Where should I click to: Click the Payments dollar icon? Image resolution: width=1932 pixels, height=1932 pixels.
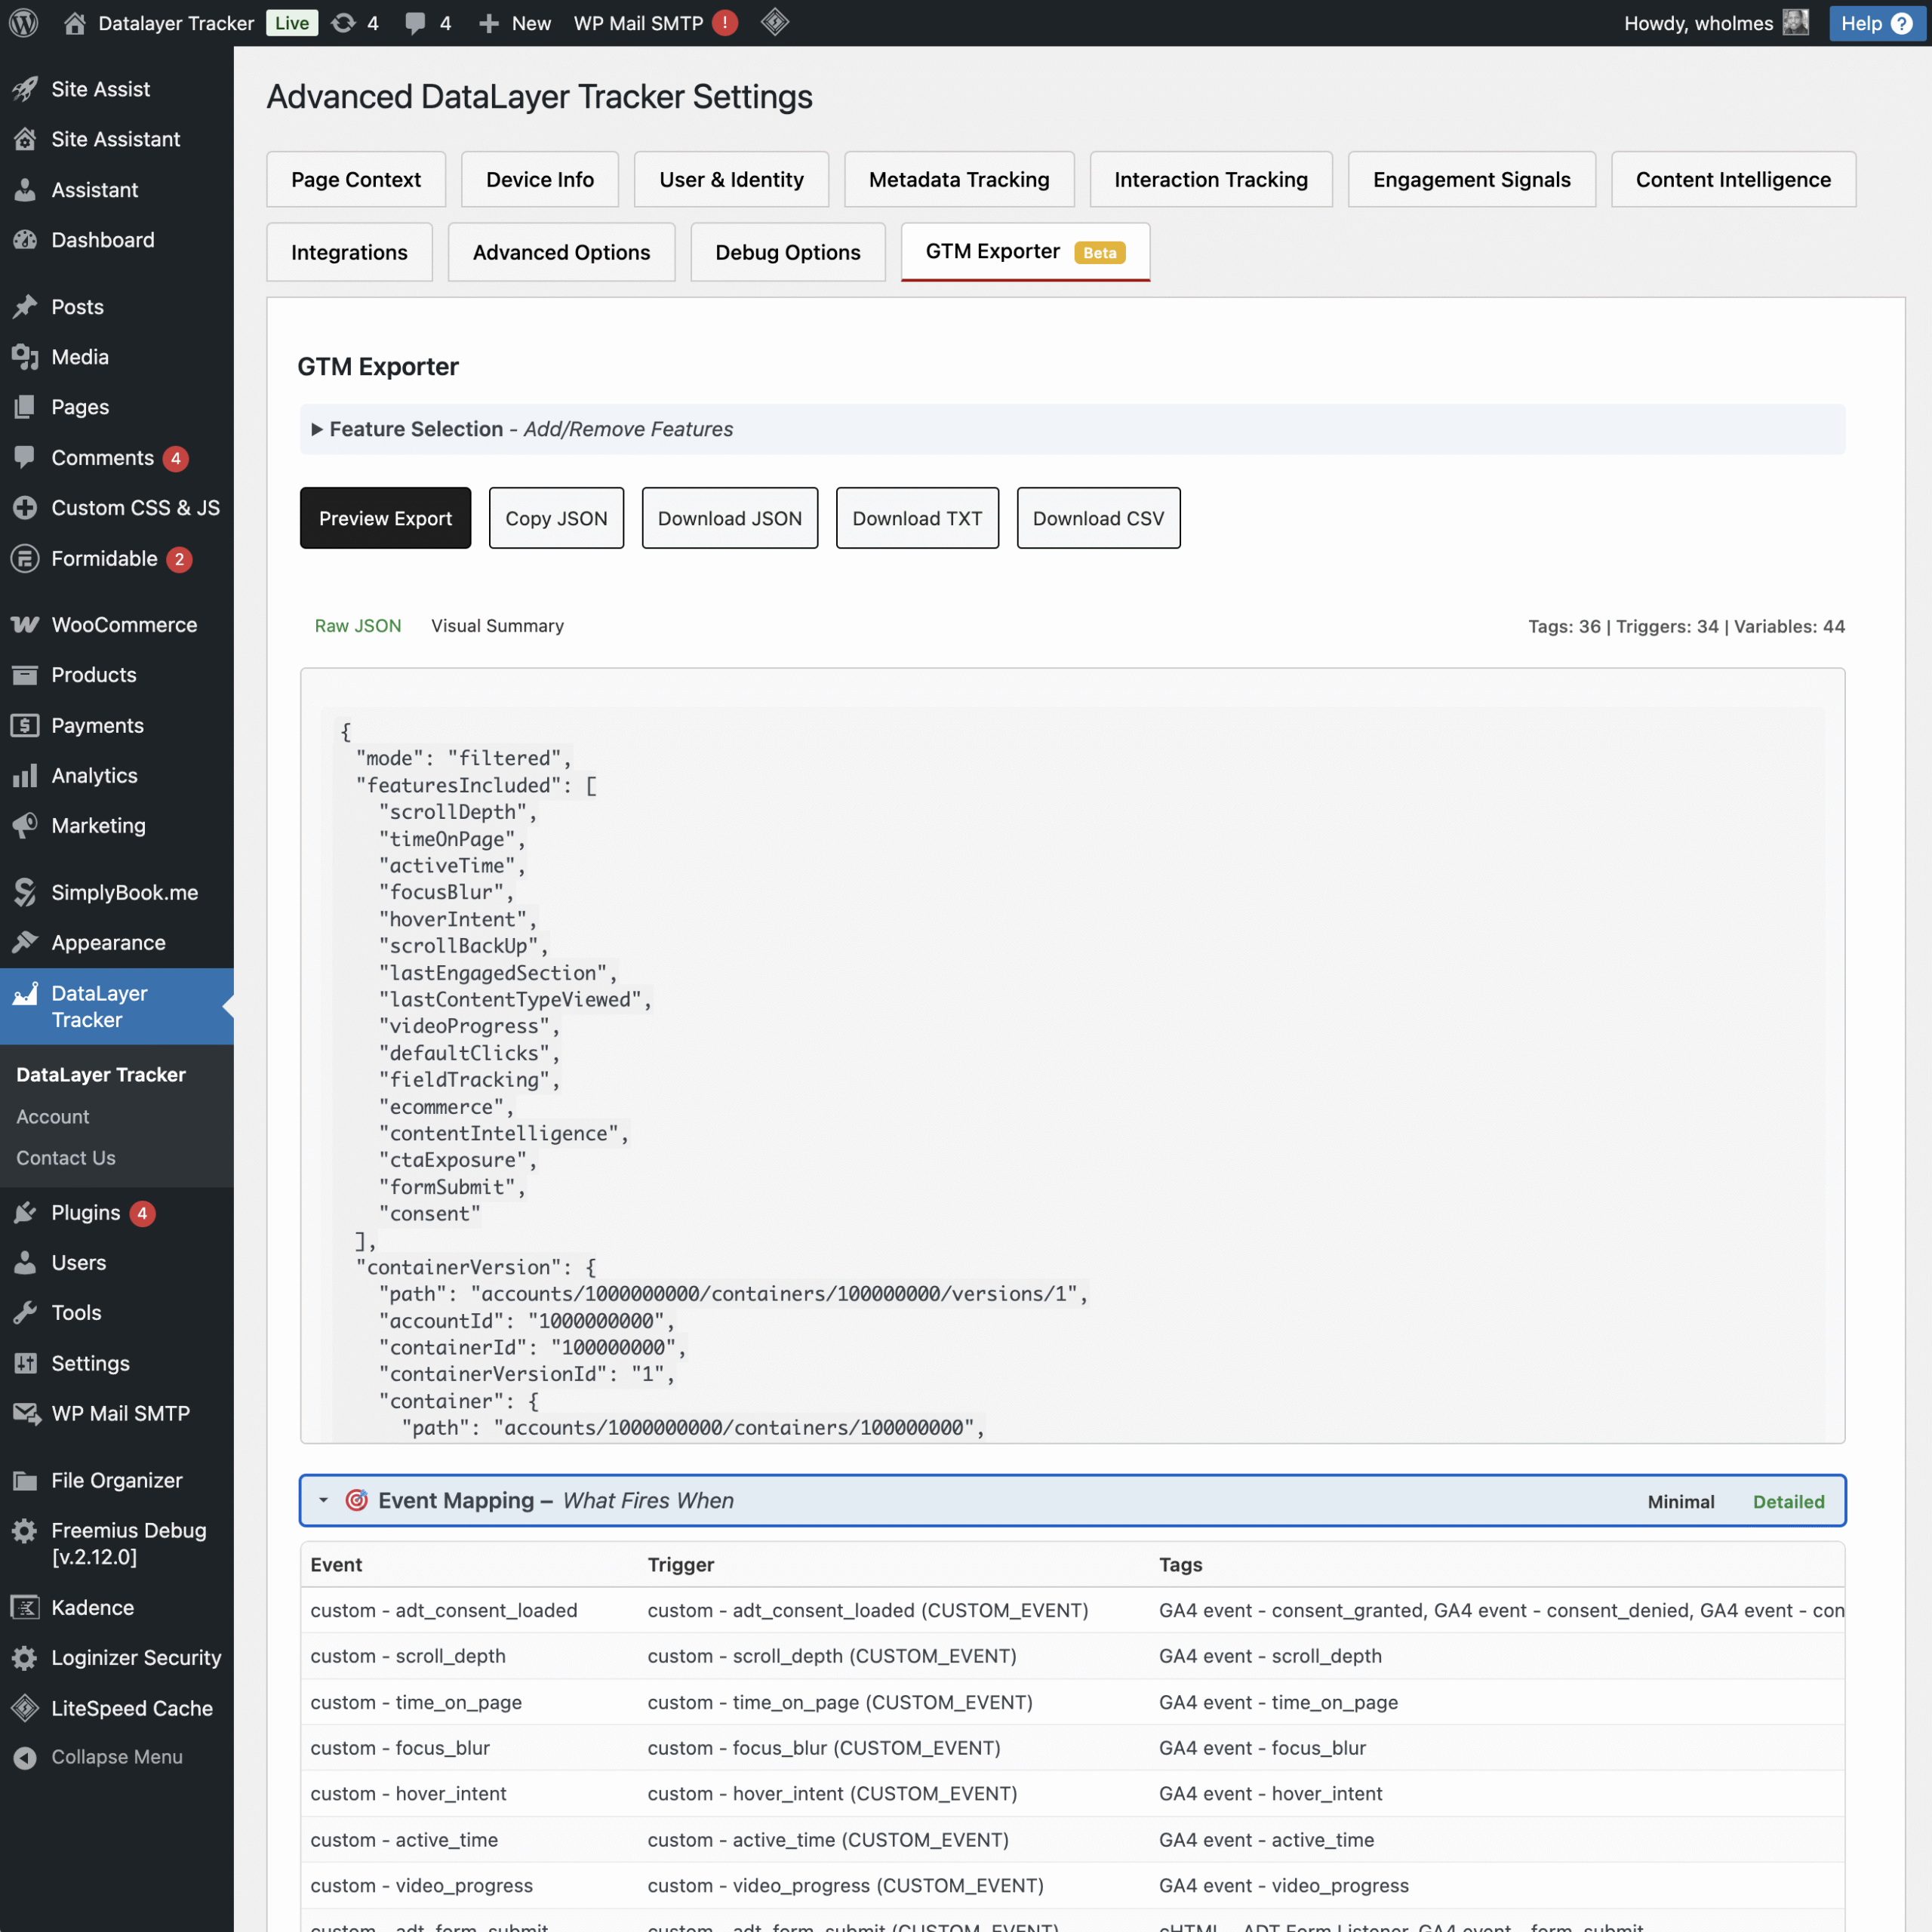[25, 726]
